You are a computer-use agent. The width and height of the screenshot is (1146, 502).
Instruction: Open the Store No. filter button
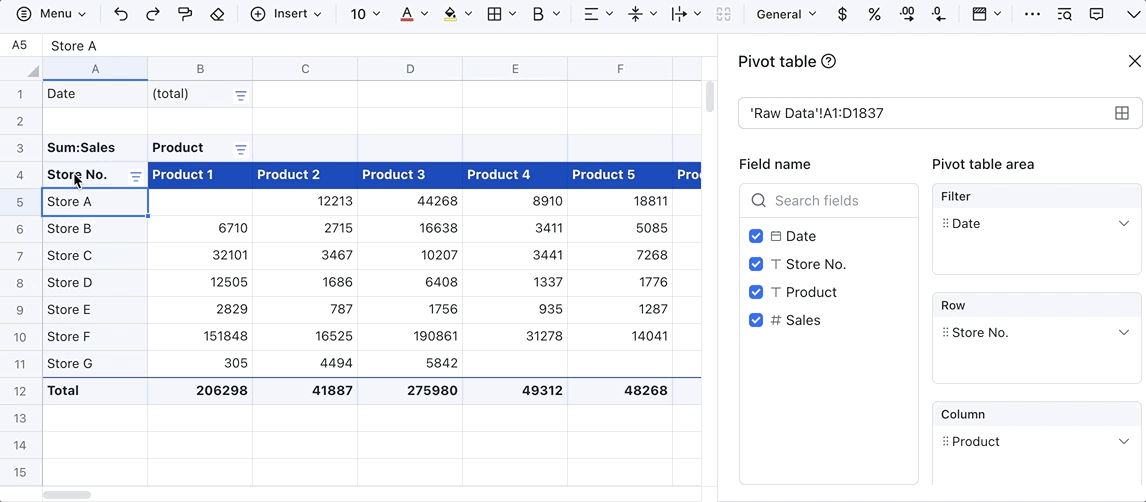pos(136,176)
